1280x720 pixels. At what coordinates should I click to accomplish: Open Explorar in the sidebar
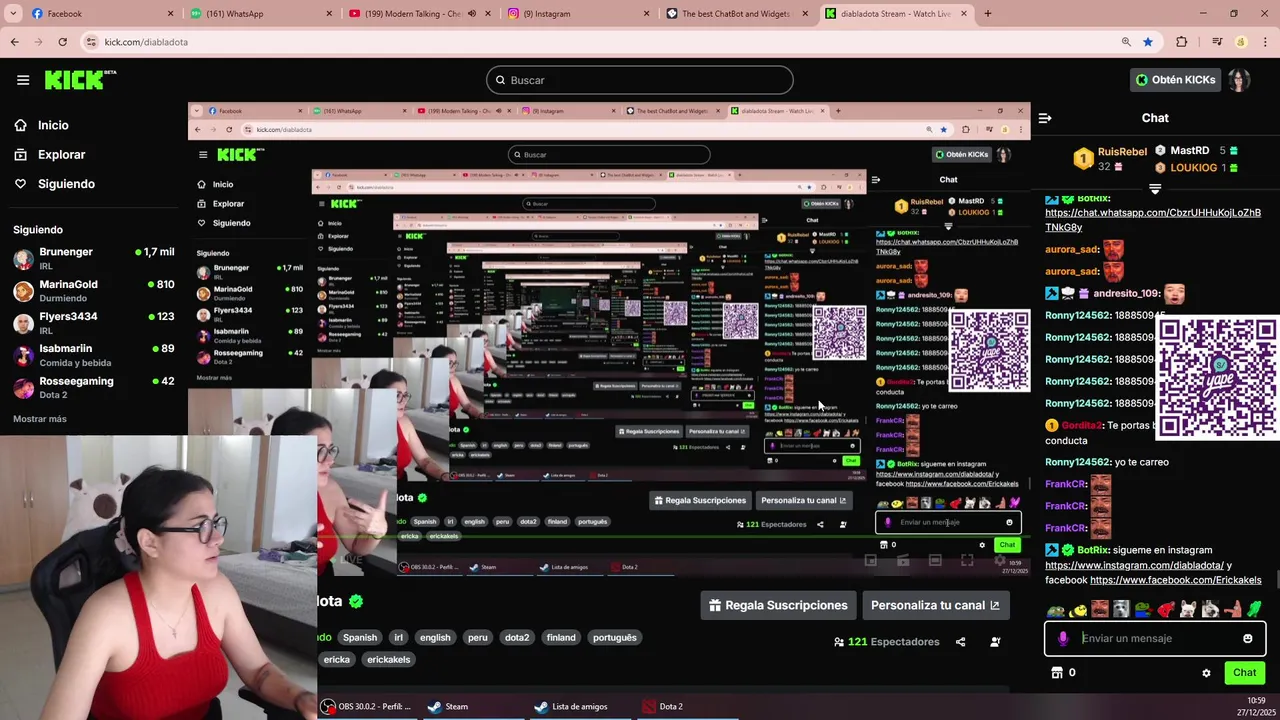[x=50, y=155]
